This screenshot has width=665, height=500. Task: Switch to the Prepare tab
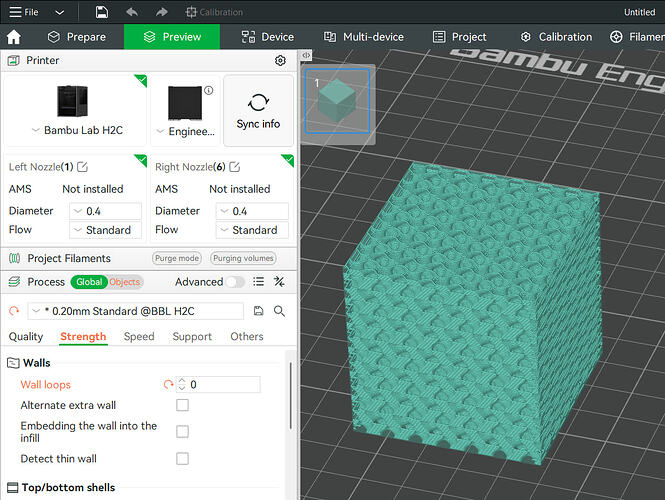pos(77,37)
